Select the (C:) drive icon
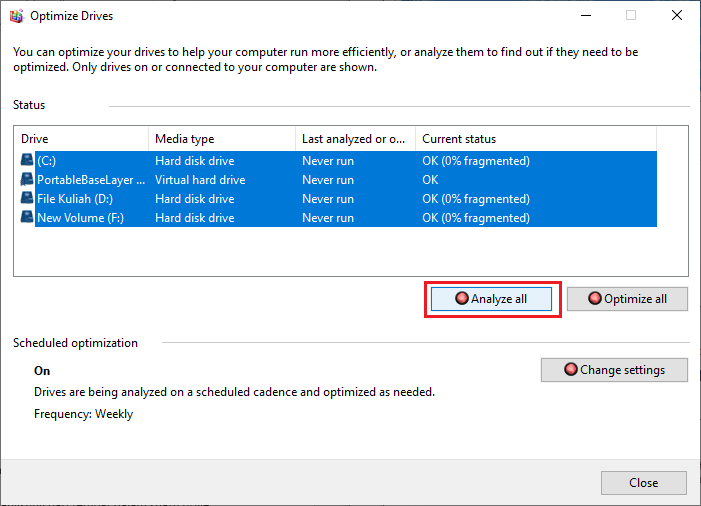The image size is (701, 506). (26, 161)
